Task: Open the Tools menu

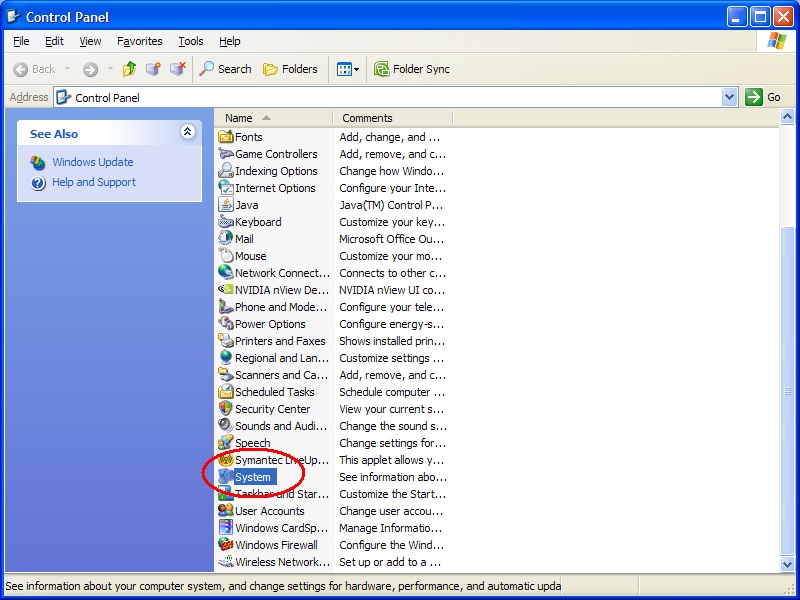Action: [x=190, y=41]
